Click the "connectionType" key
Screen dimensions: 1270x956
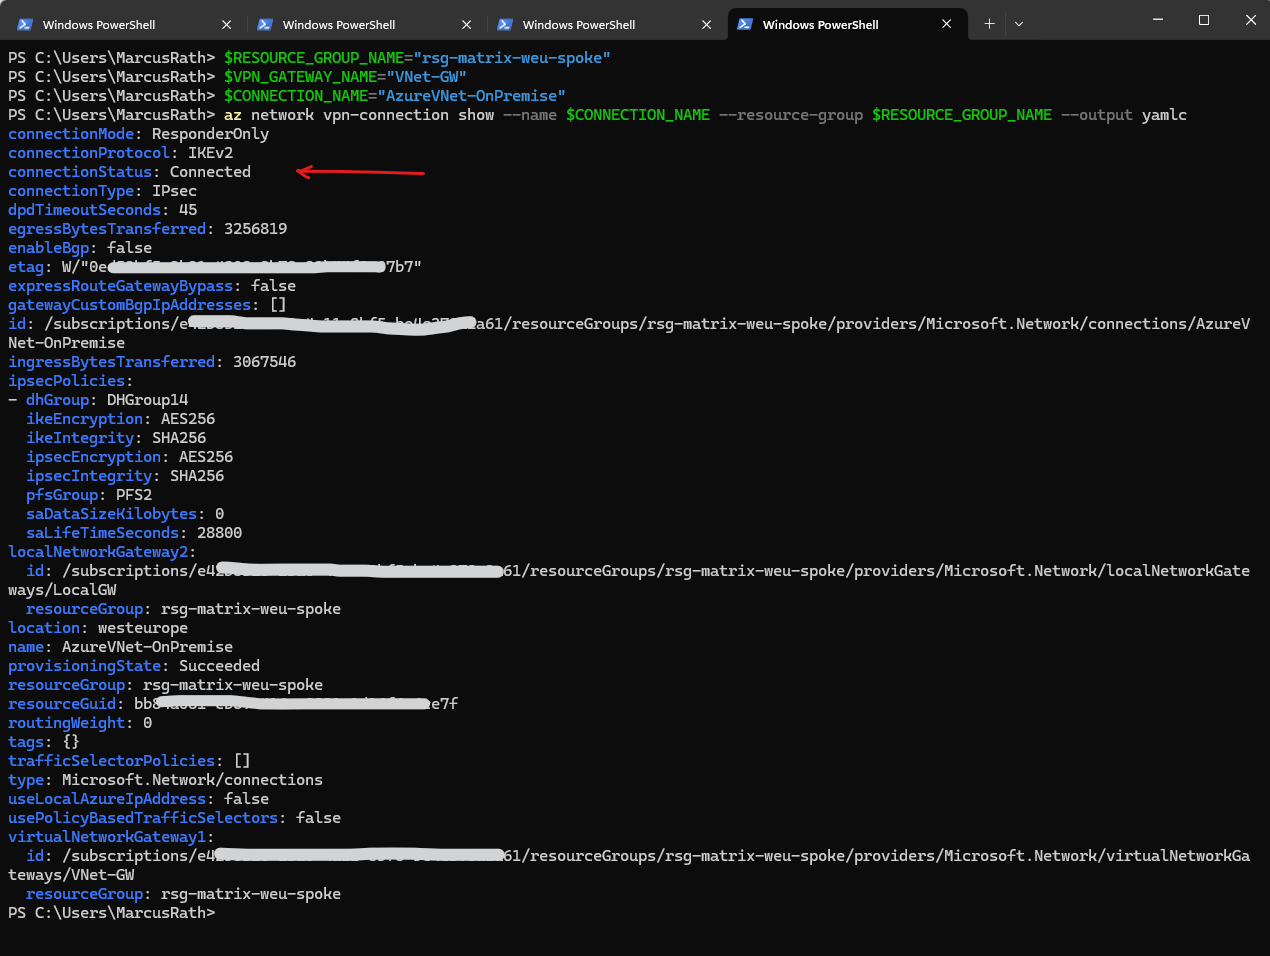[x=71, y=191]
